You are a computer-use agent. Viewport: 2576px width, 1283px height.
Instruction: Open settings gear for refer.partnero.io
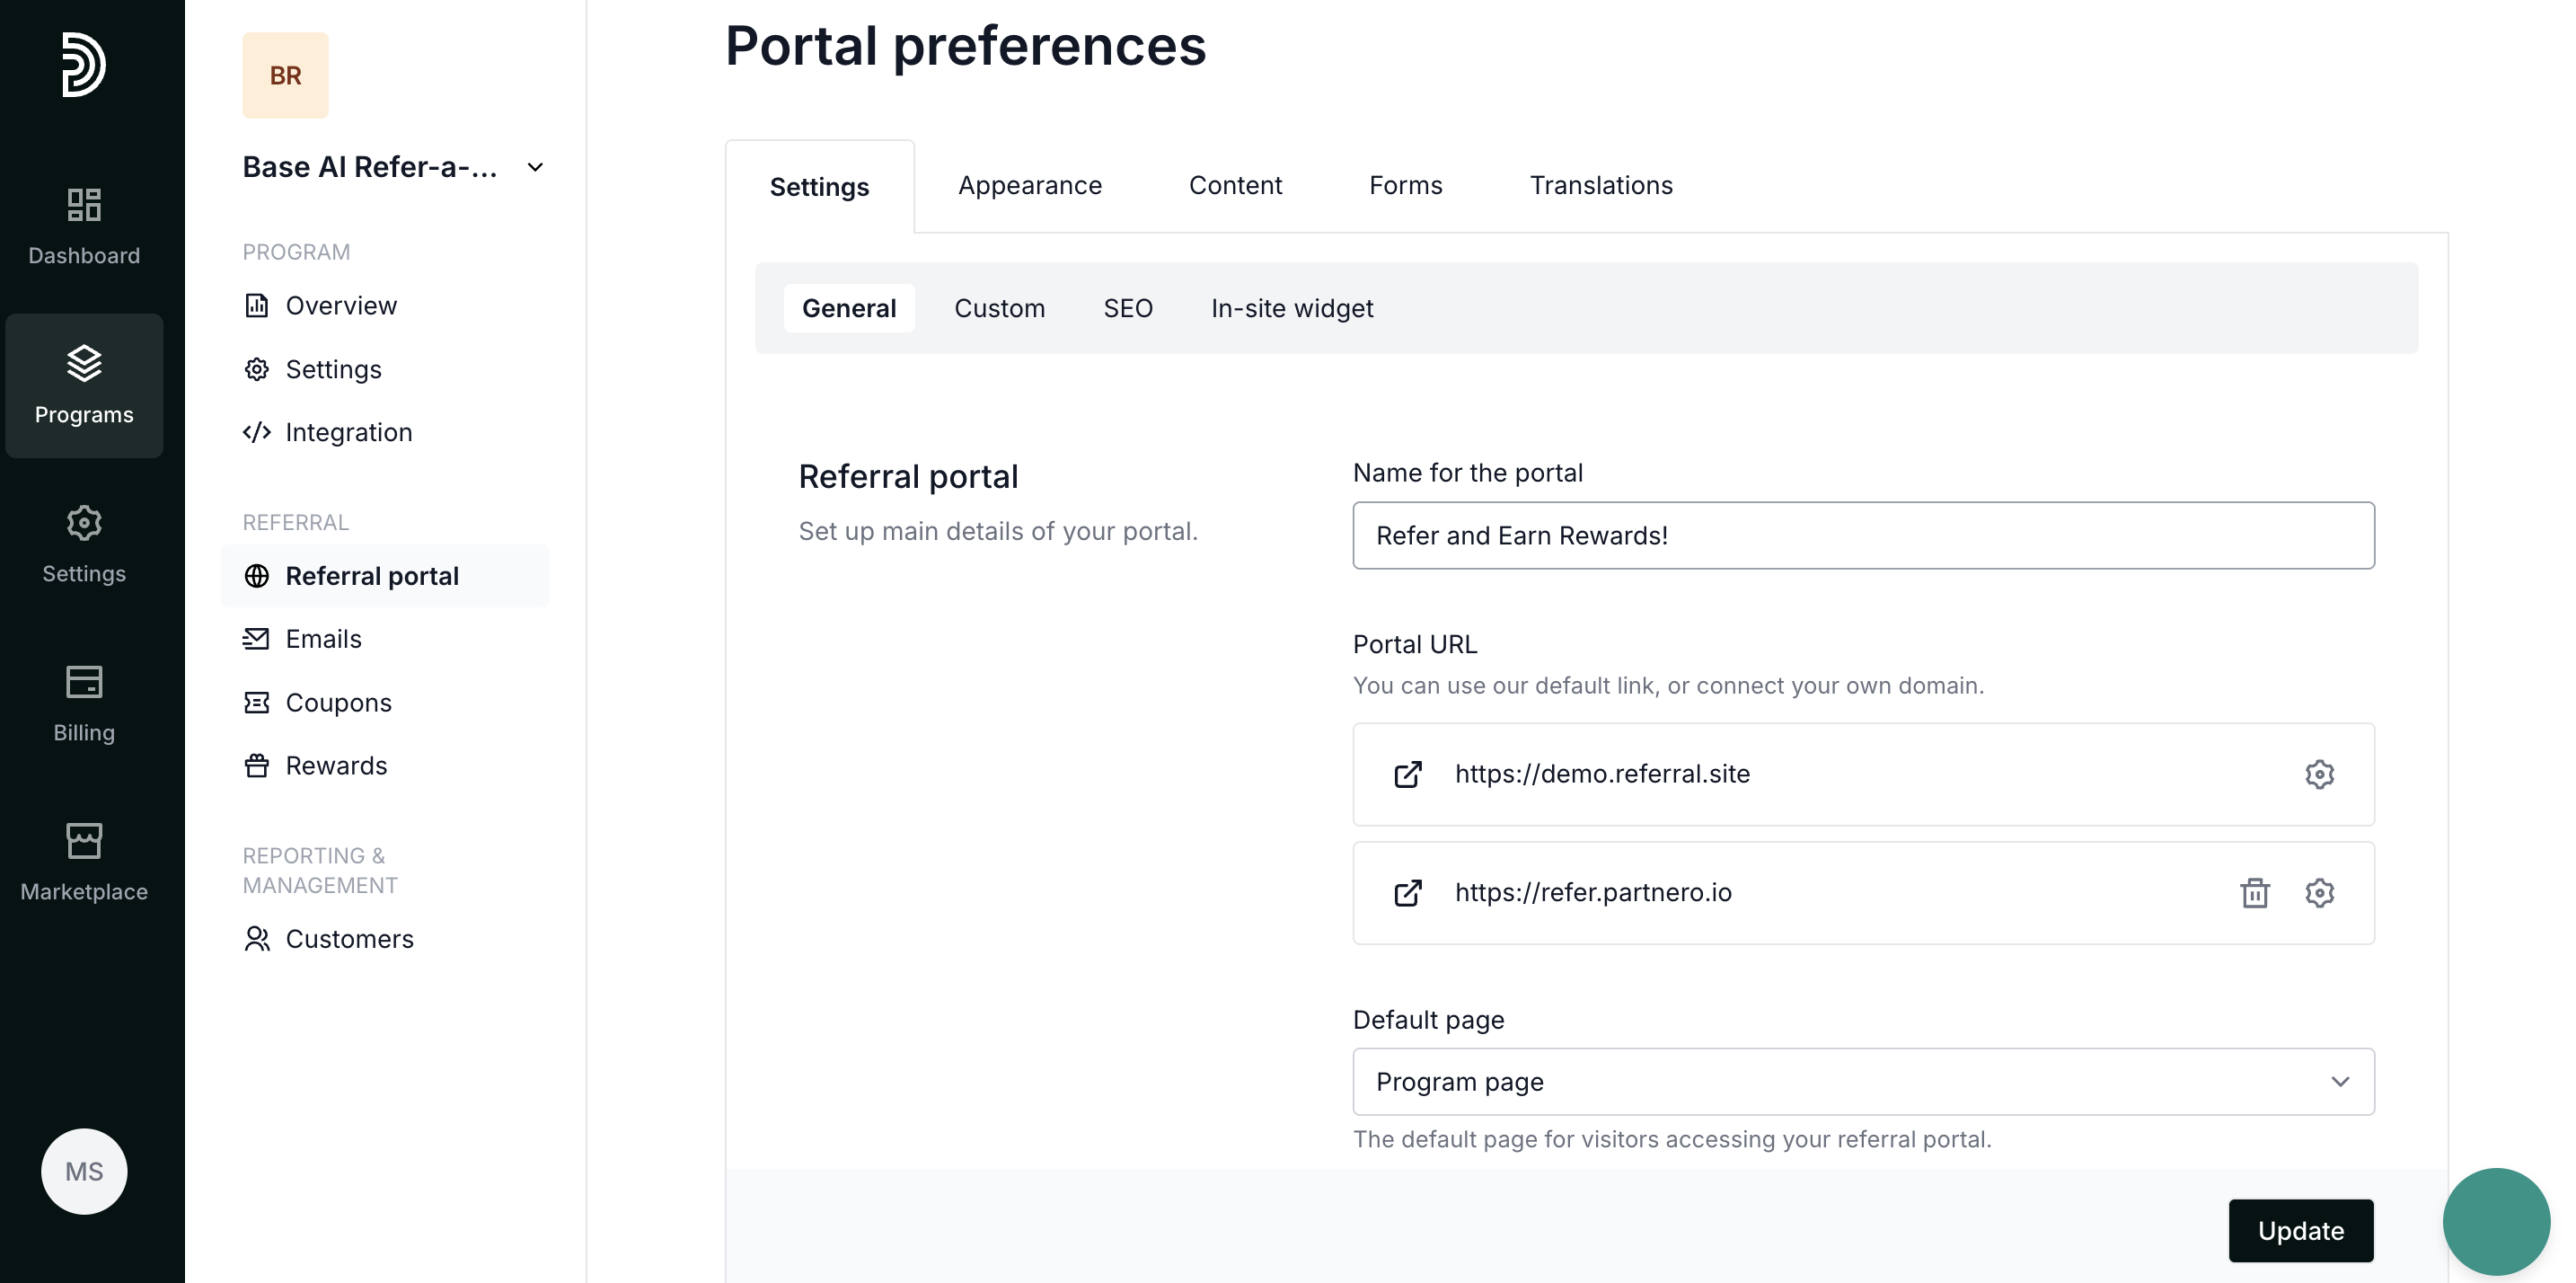point(2319,893)
